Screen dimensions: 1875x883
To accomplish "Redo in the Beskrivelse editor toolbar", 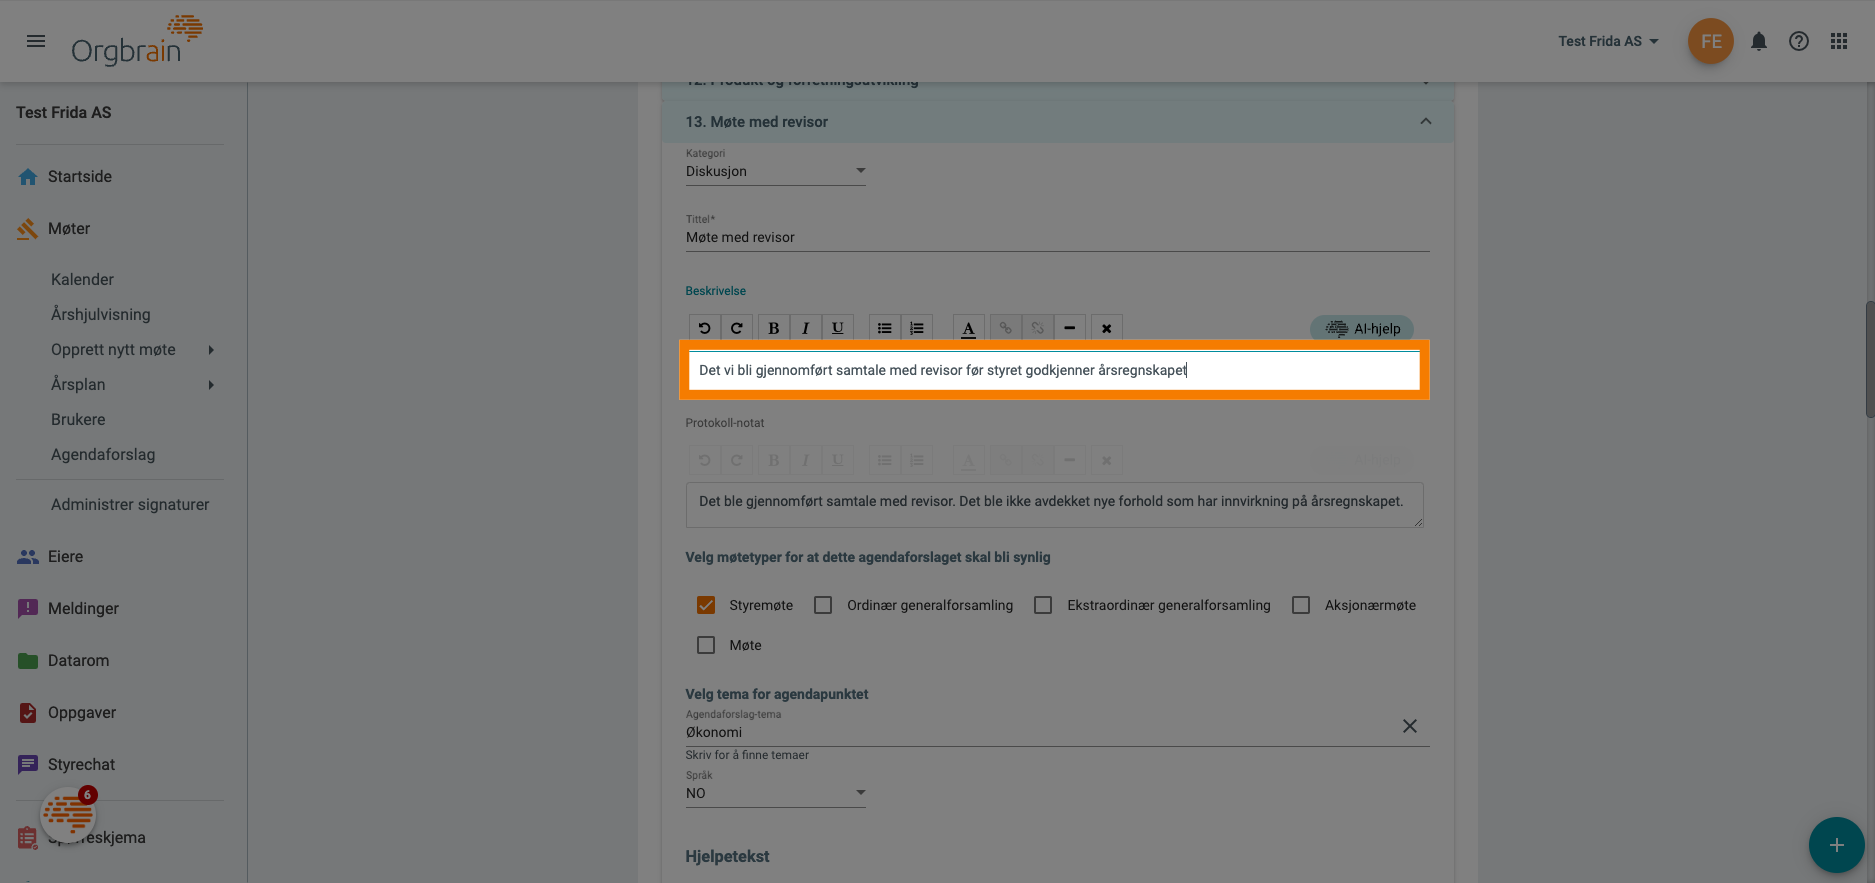I will coord(737,328).
